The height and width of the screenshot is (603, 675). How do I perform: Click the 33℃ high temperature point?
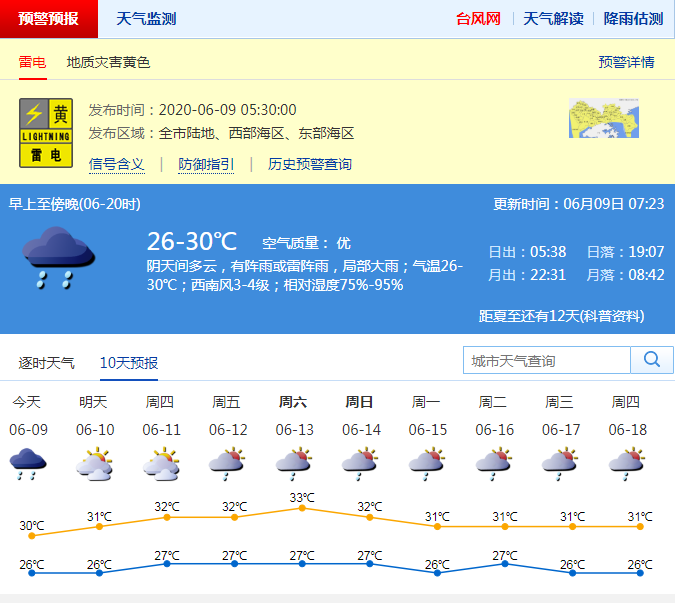302,508
